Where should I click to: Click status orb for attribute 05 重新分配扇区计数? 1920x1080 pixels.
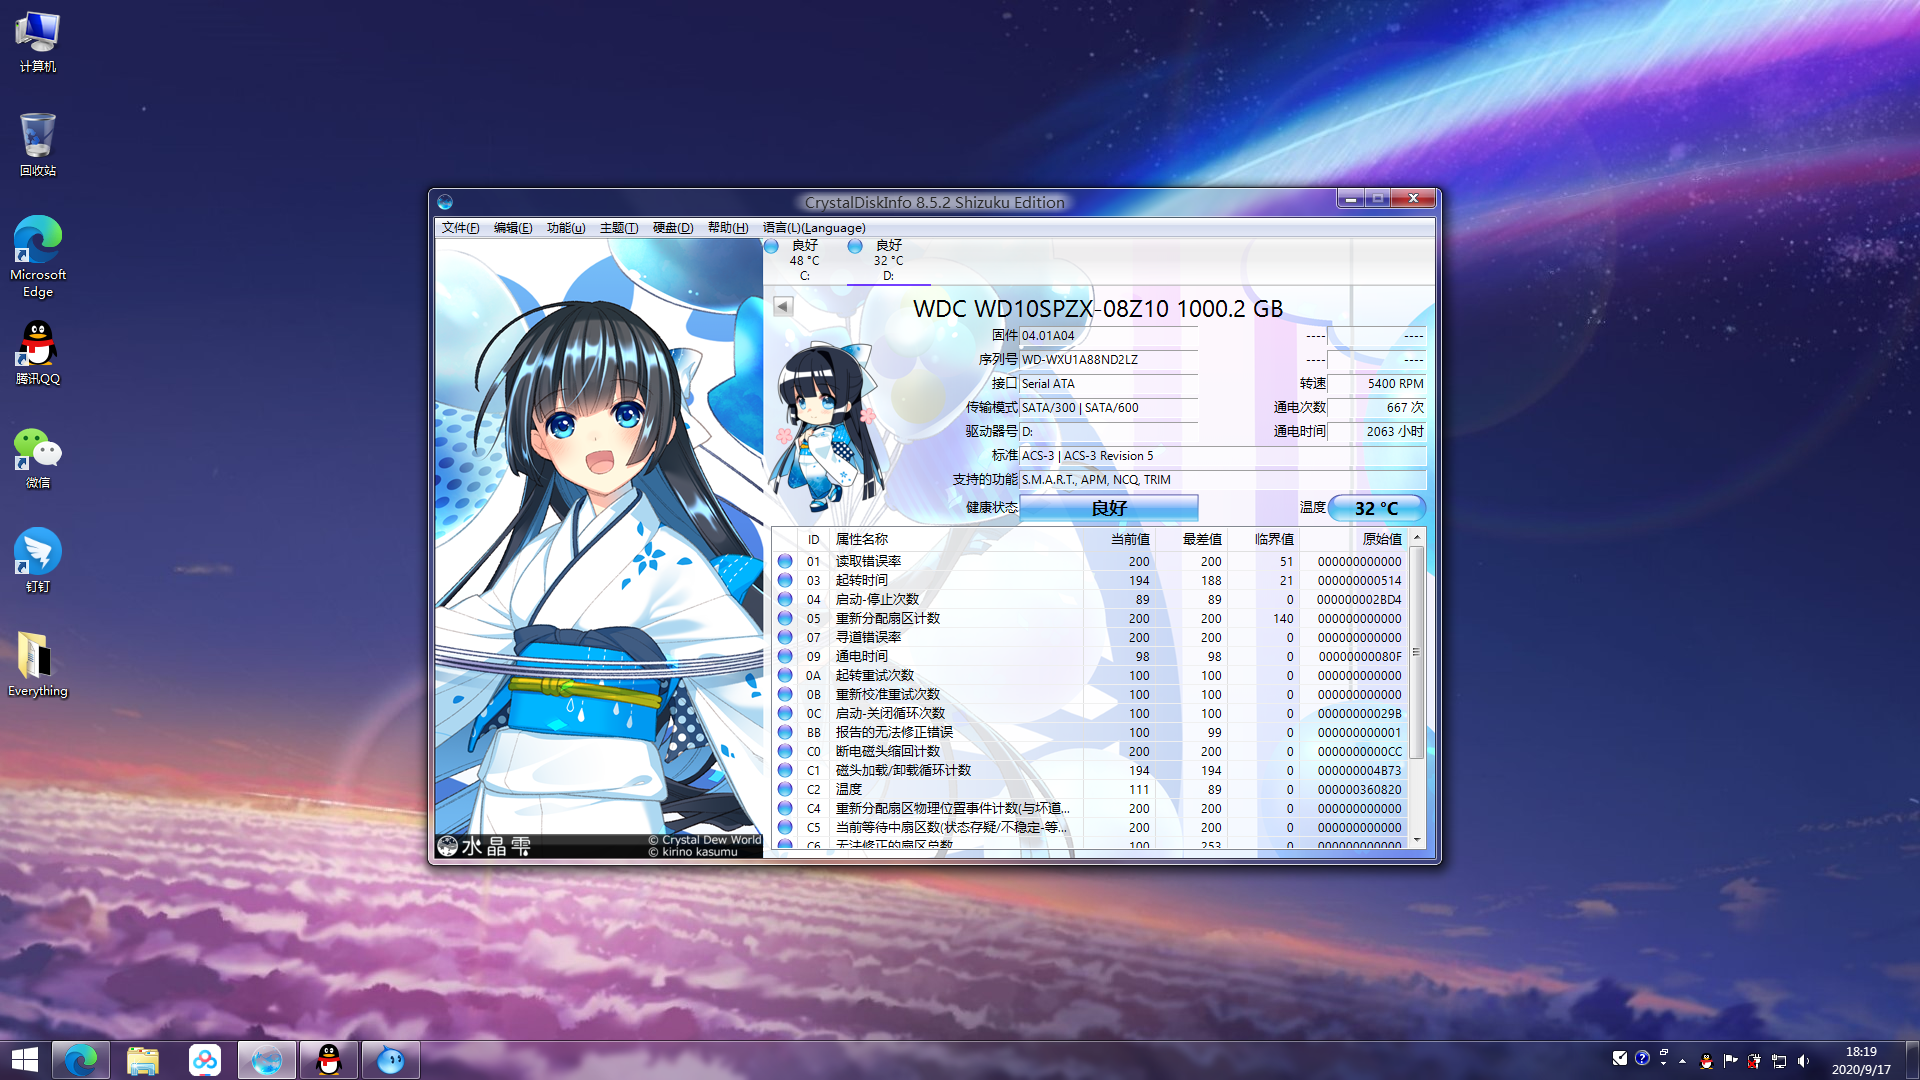[785, 618]
